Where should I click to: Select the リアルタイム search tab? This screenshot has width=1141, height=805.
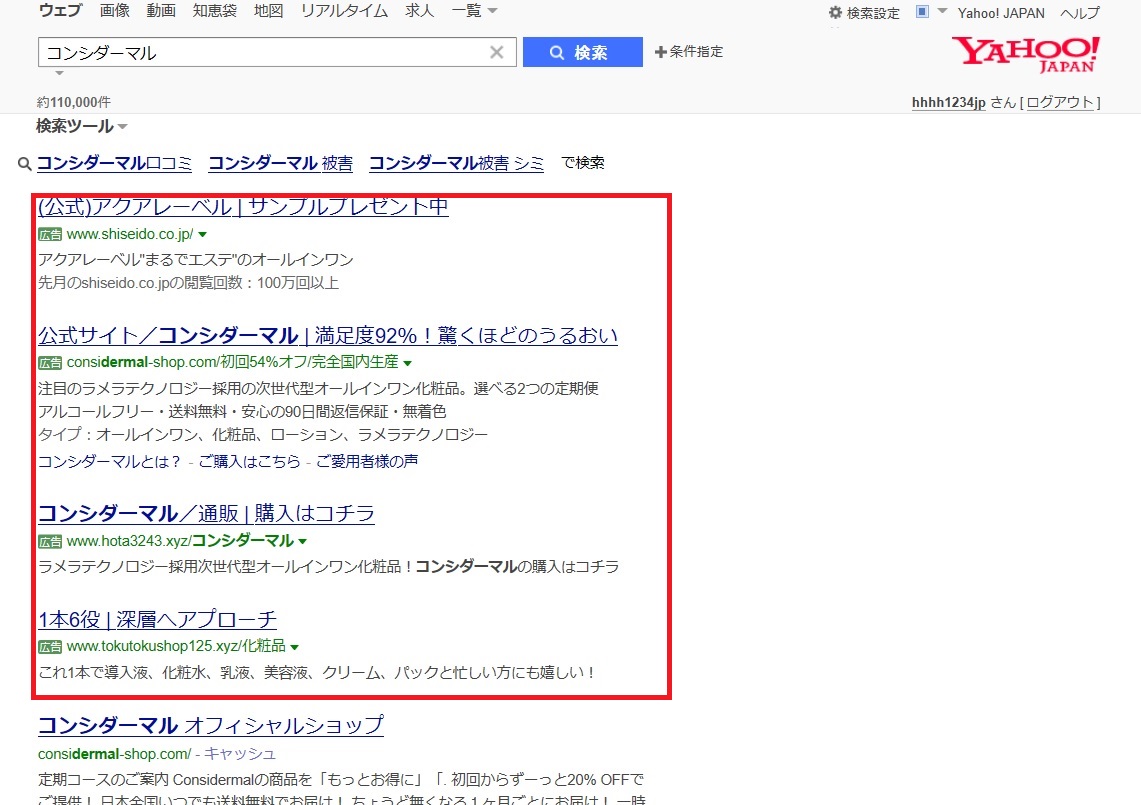346,11
